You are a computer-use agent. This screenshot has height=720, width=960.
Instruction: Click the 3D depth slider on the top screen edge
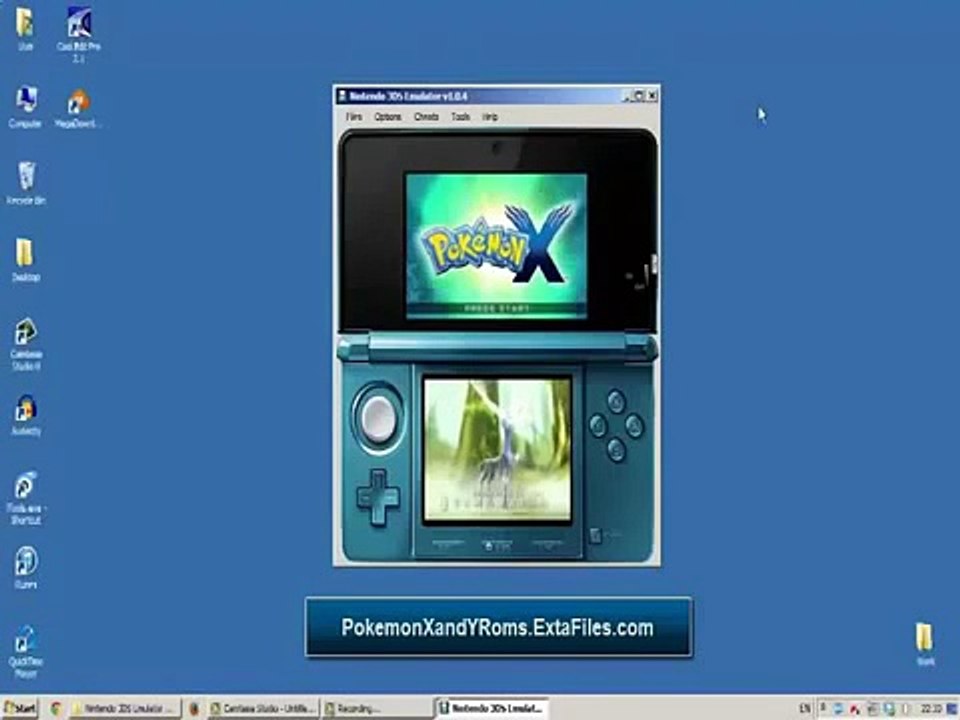[653, 264]
